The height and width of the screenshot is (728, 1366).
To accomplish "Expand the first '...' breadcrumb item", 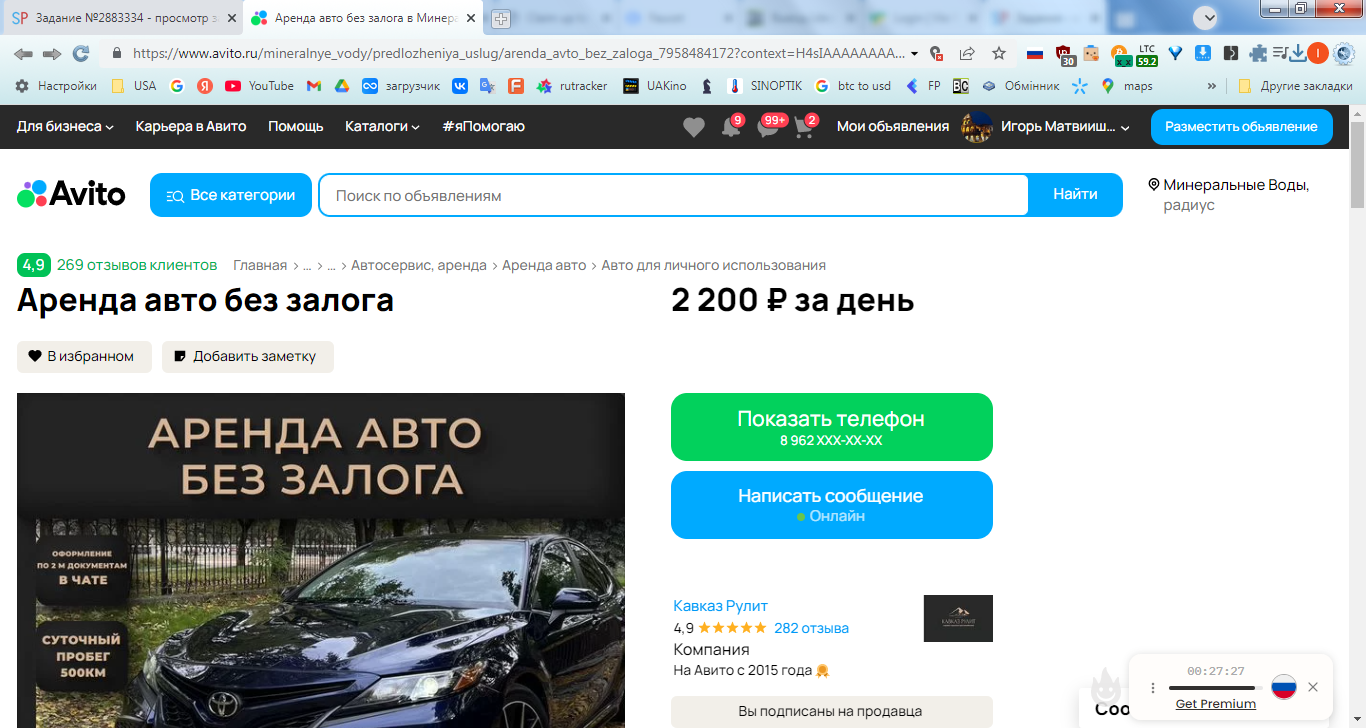I will [x=307, y=265].
